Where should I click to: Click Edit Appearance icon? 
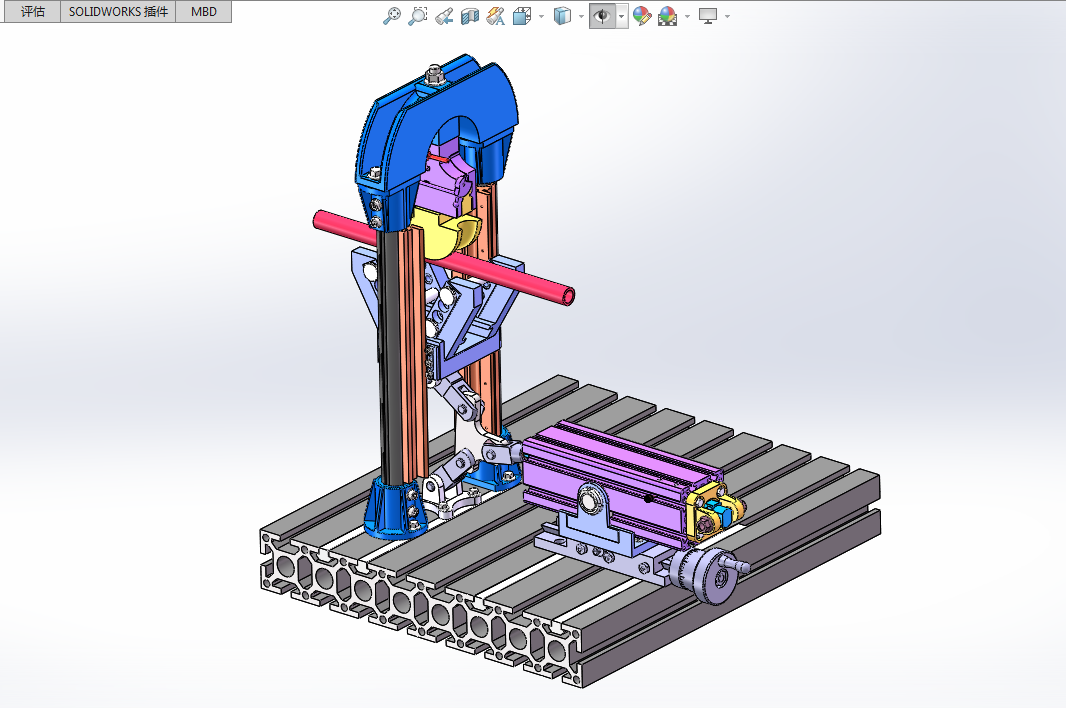tap(642, 16)
